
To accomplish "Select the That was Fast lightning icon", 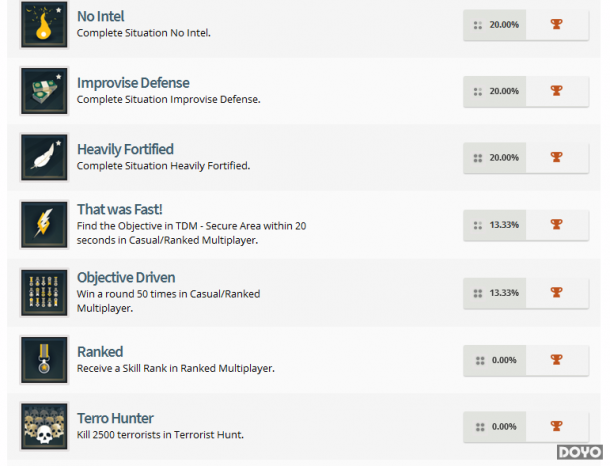I will click(x=44, y=225).
